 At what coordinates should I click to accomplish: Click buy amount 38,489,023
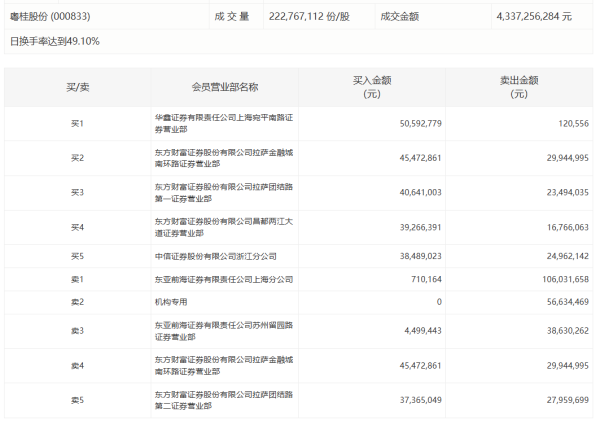[421, 256]
